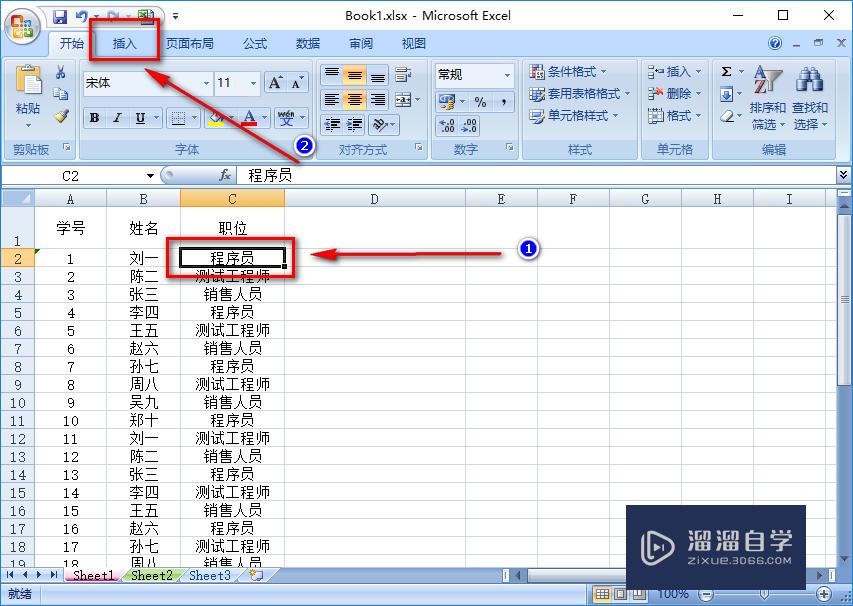Click the AutoSum (Σ) icon

[727, 72]
